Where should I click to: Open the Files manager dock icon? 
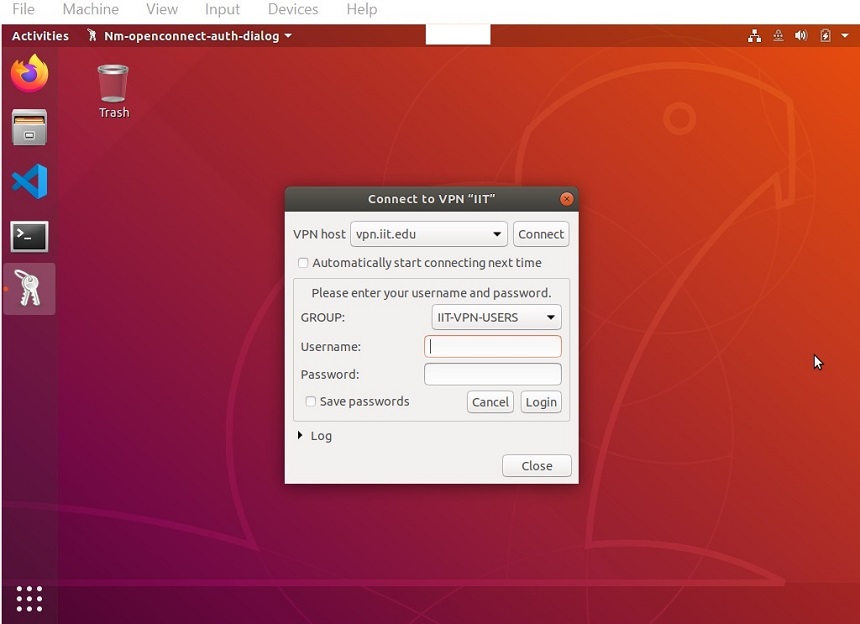coord(30,127)
